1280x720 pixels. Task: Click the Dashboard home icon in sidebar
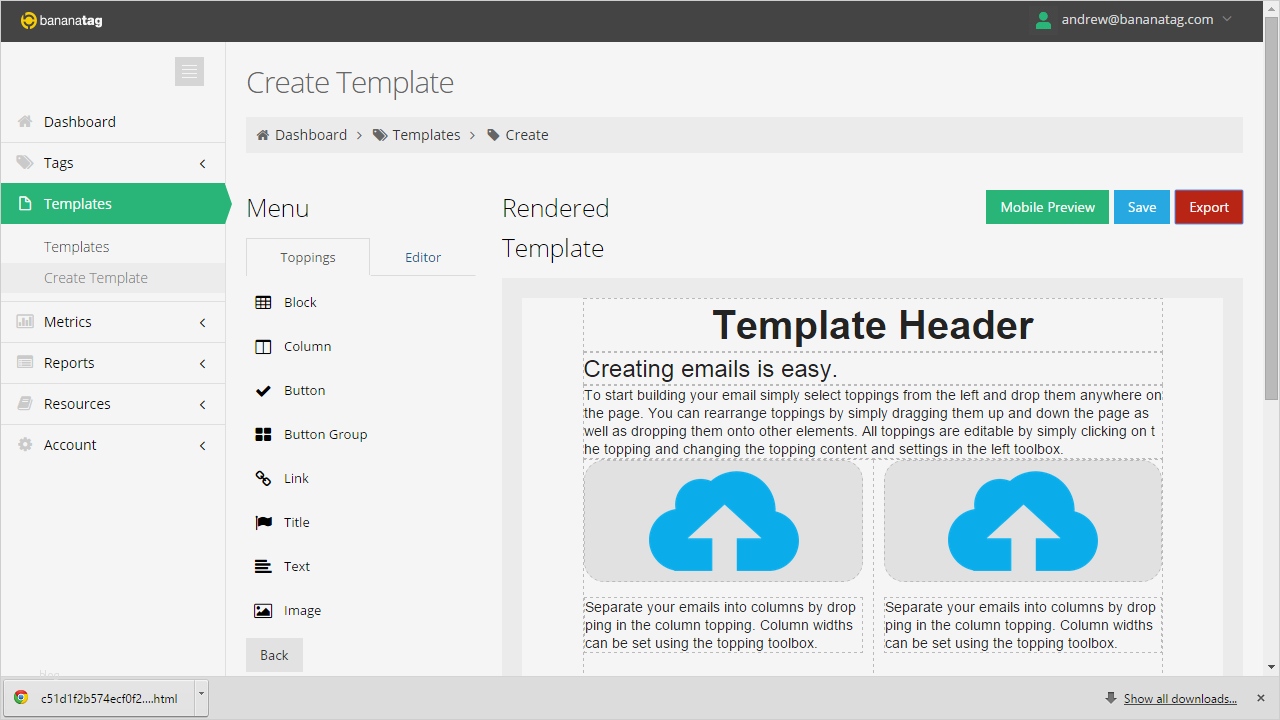click(25, 121)
